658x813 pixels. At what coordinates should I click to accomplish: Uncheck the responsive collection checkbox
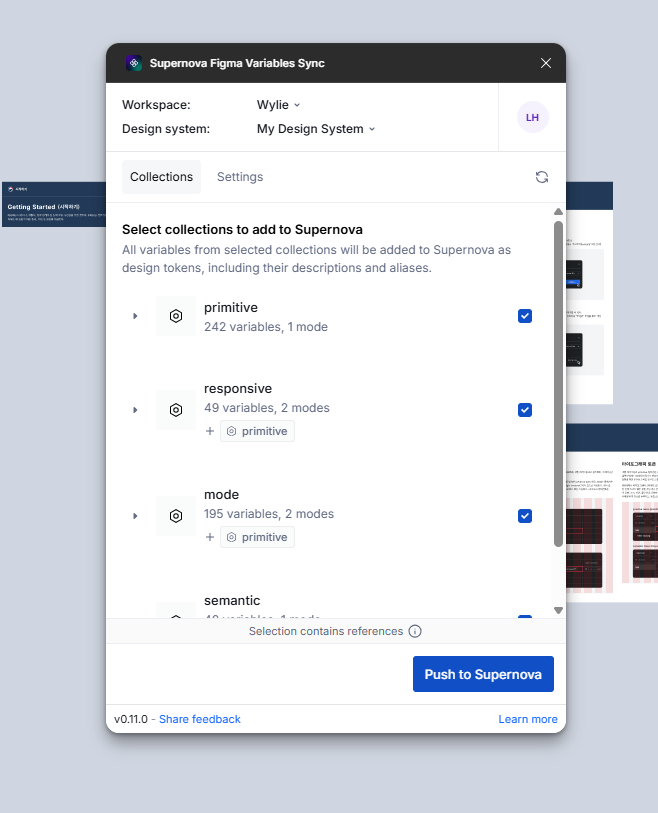[x=525, y=410]
